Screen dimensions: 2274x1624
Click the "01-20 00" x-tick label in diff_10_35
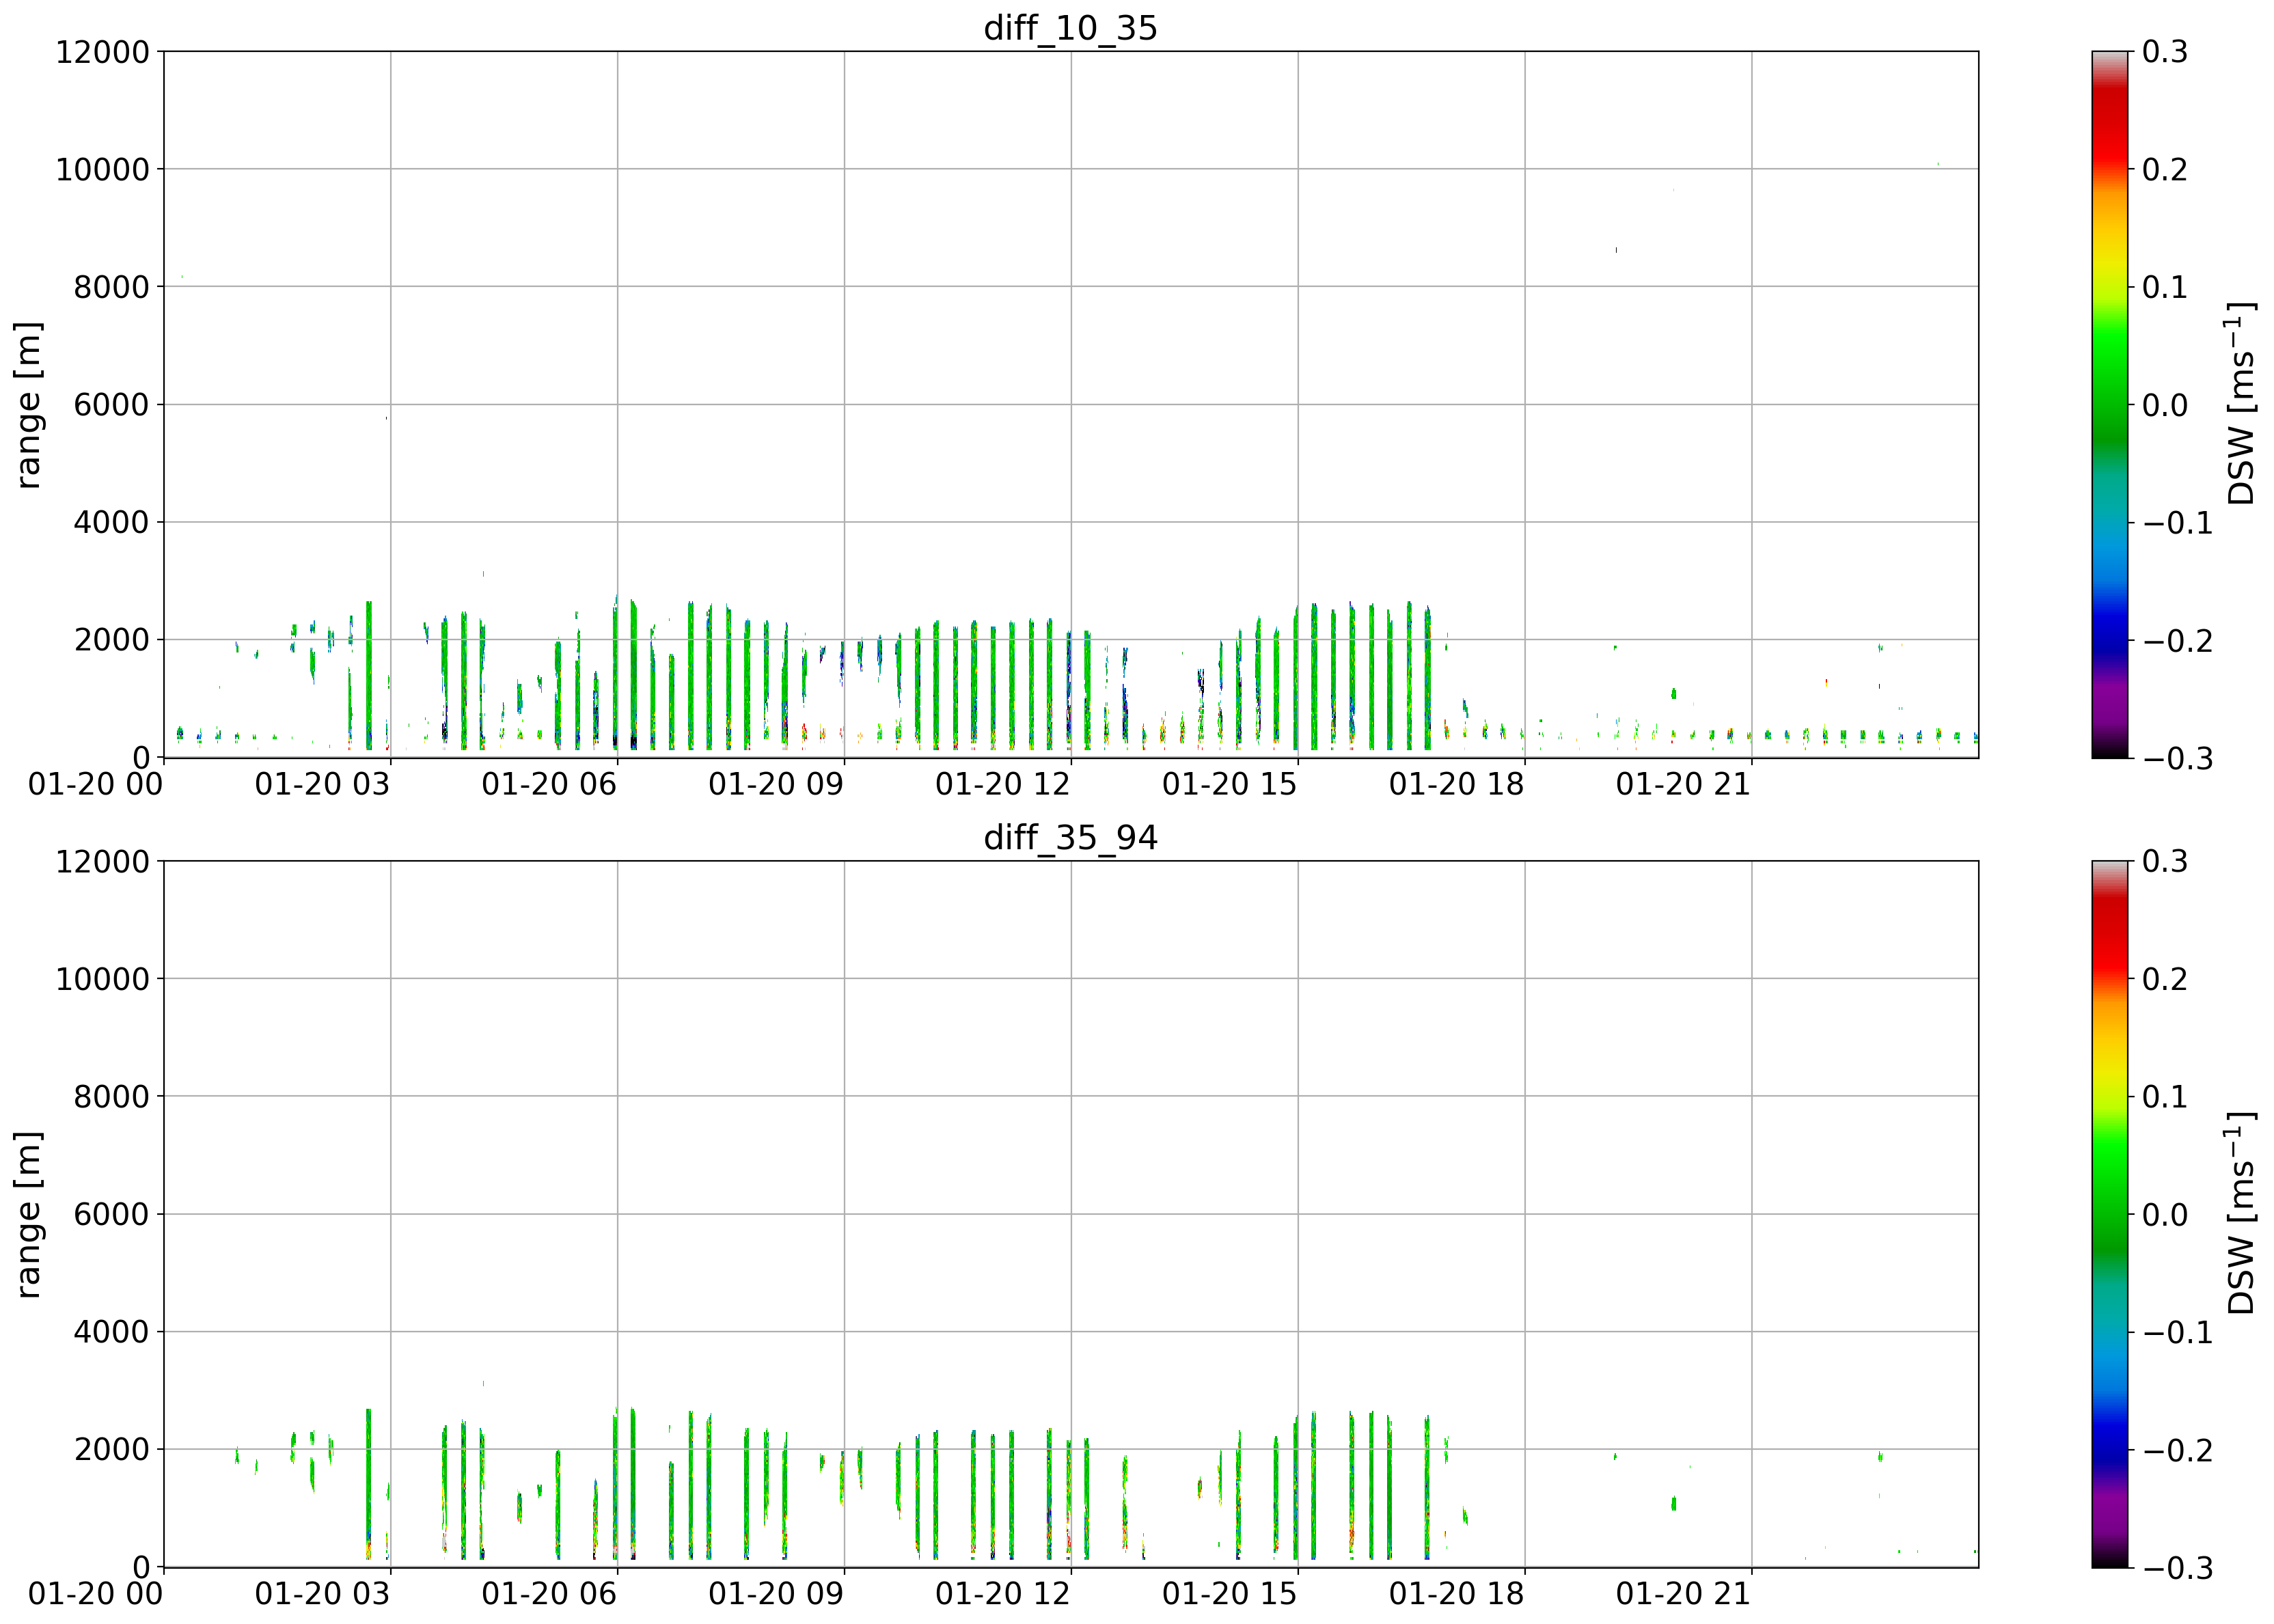(x=95, y=784)
